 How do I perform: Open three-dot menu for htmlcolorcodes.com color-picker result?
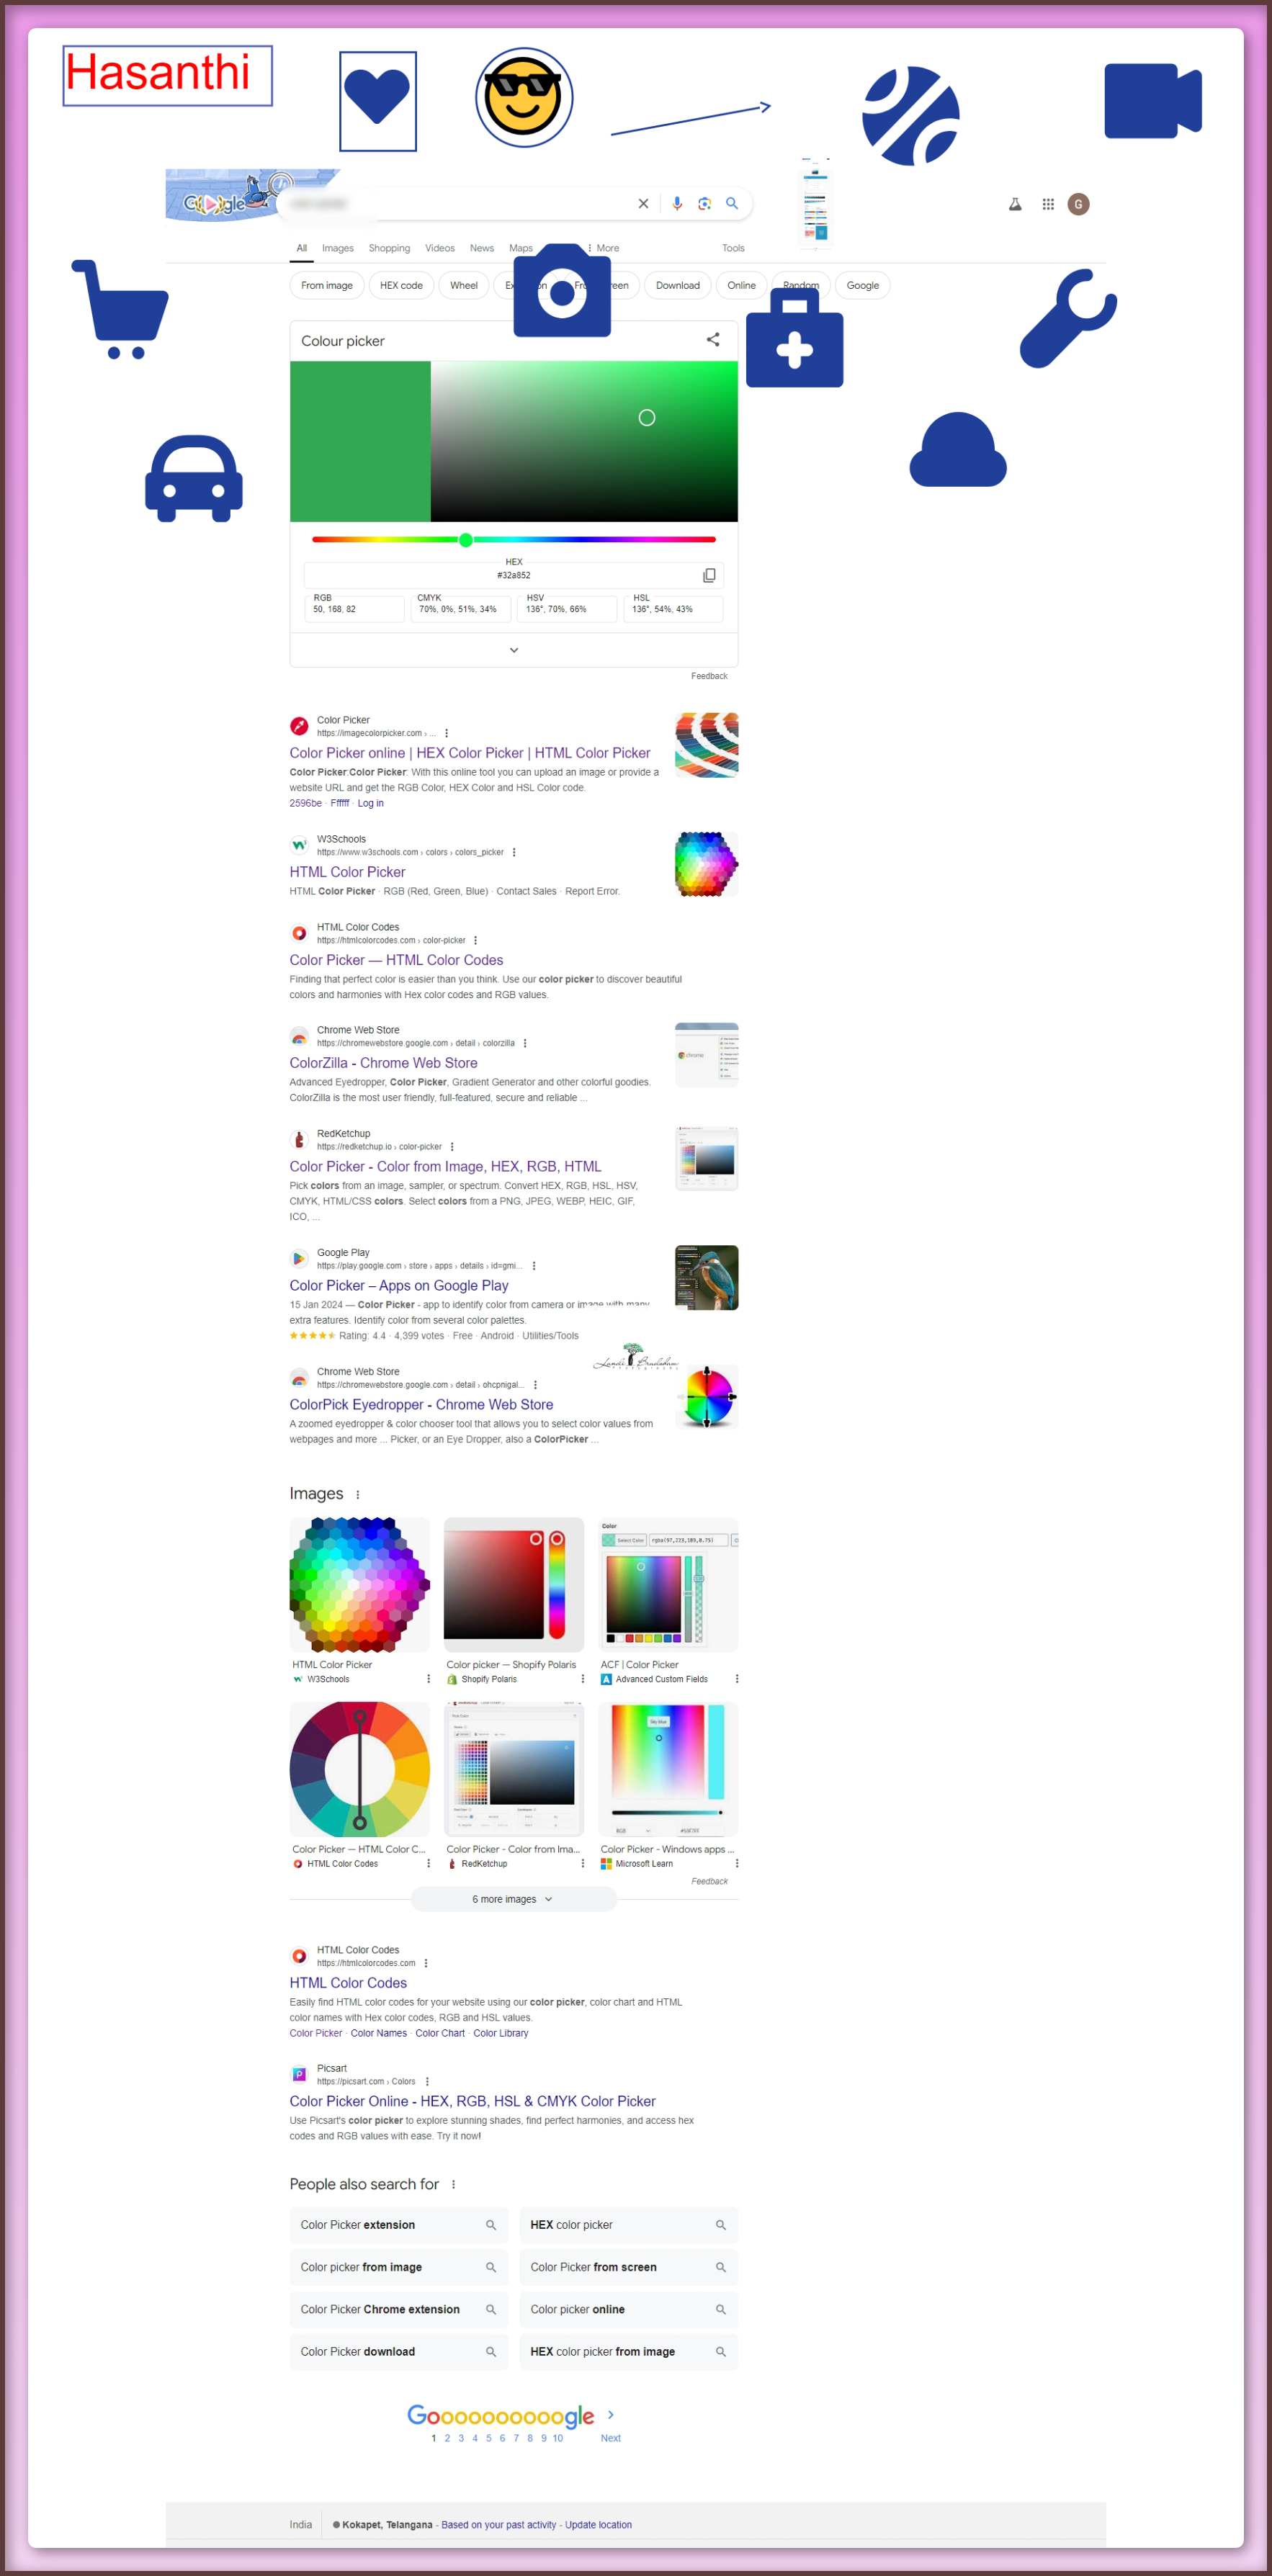(x=475, y=940)
